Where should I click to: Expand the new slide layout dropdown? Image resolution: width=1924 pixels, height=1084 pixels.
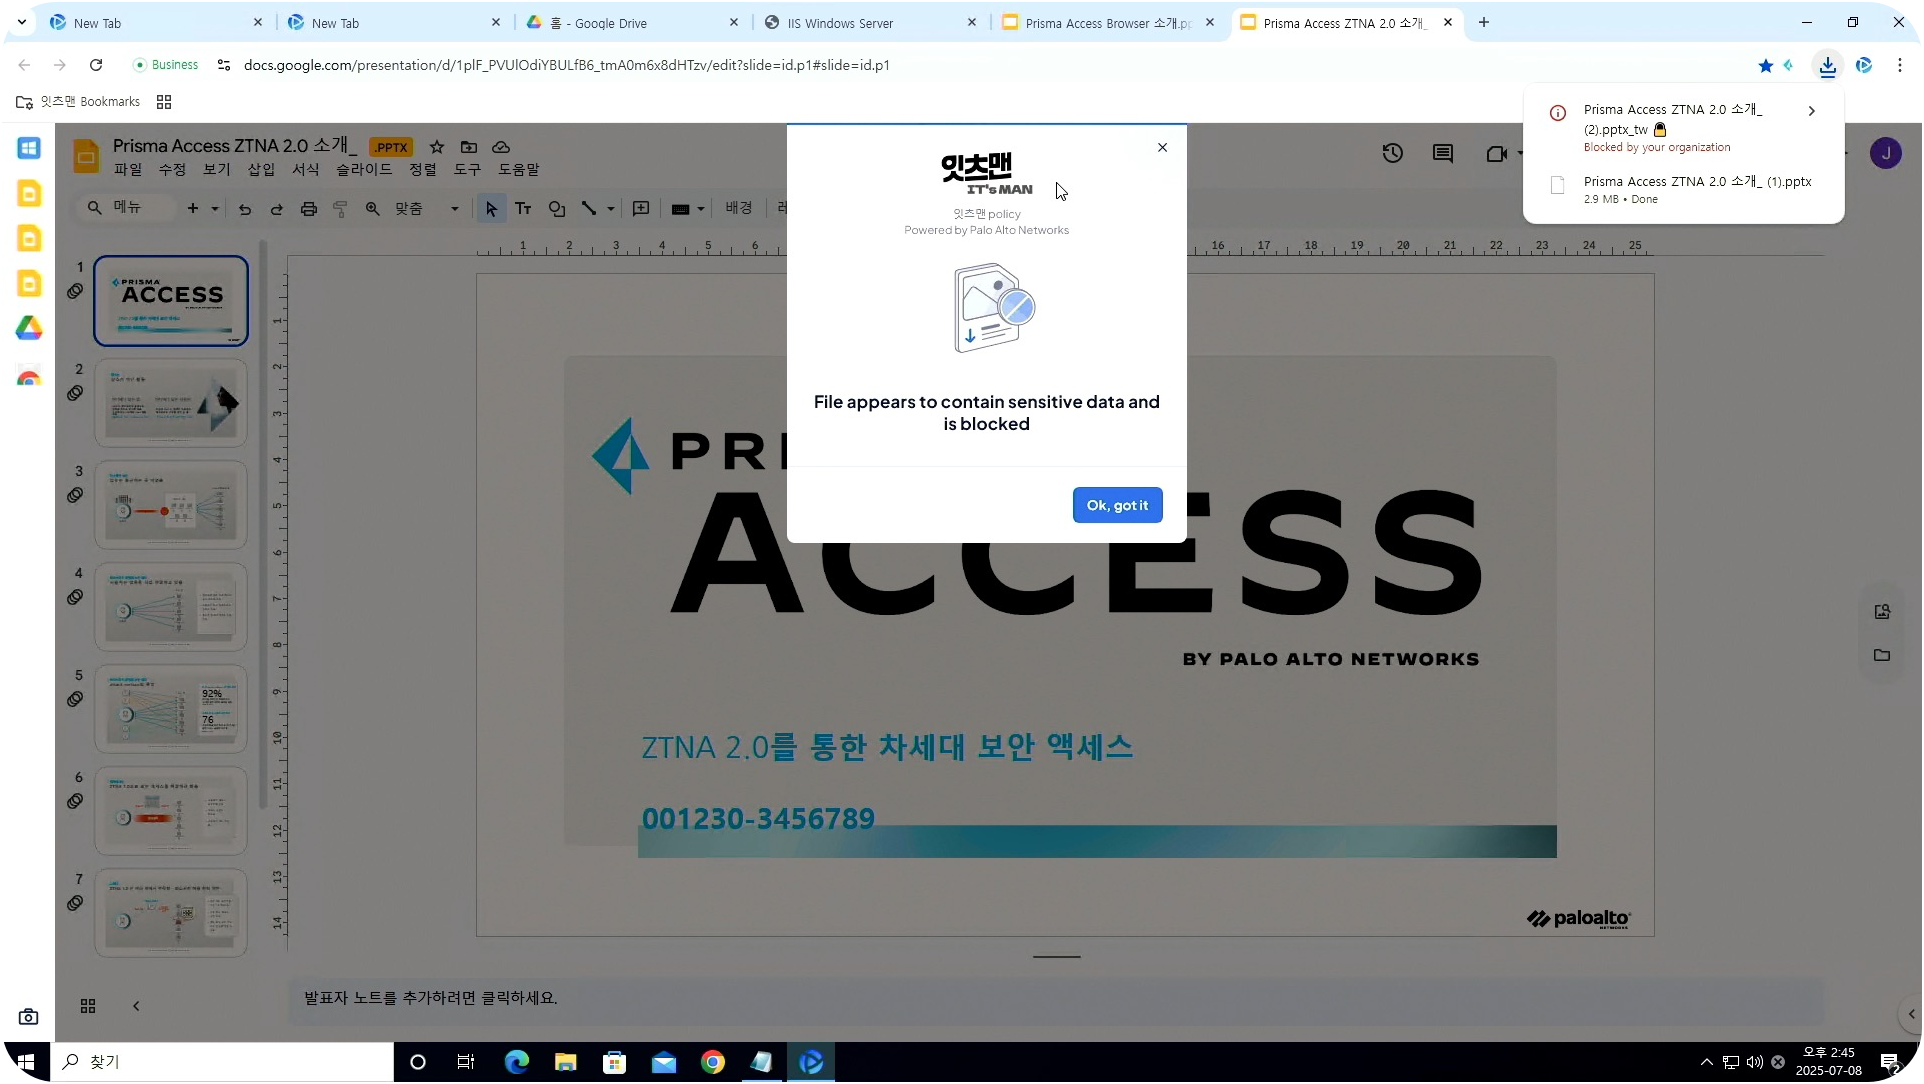pos(215,209)
